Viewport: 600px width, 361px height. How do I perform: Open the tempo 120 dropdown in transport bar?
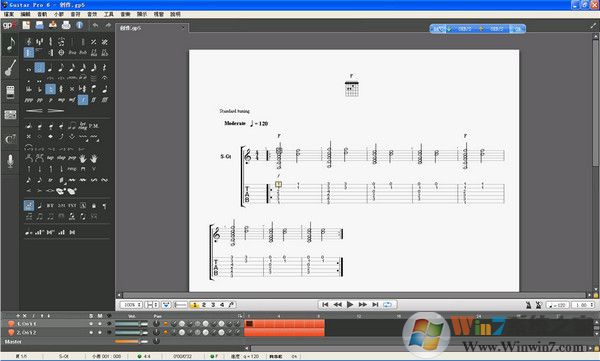[x=557, y=305]
